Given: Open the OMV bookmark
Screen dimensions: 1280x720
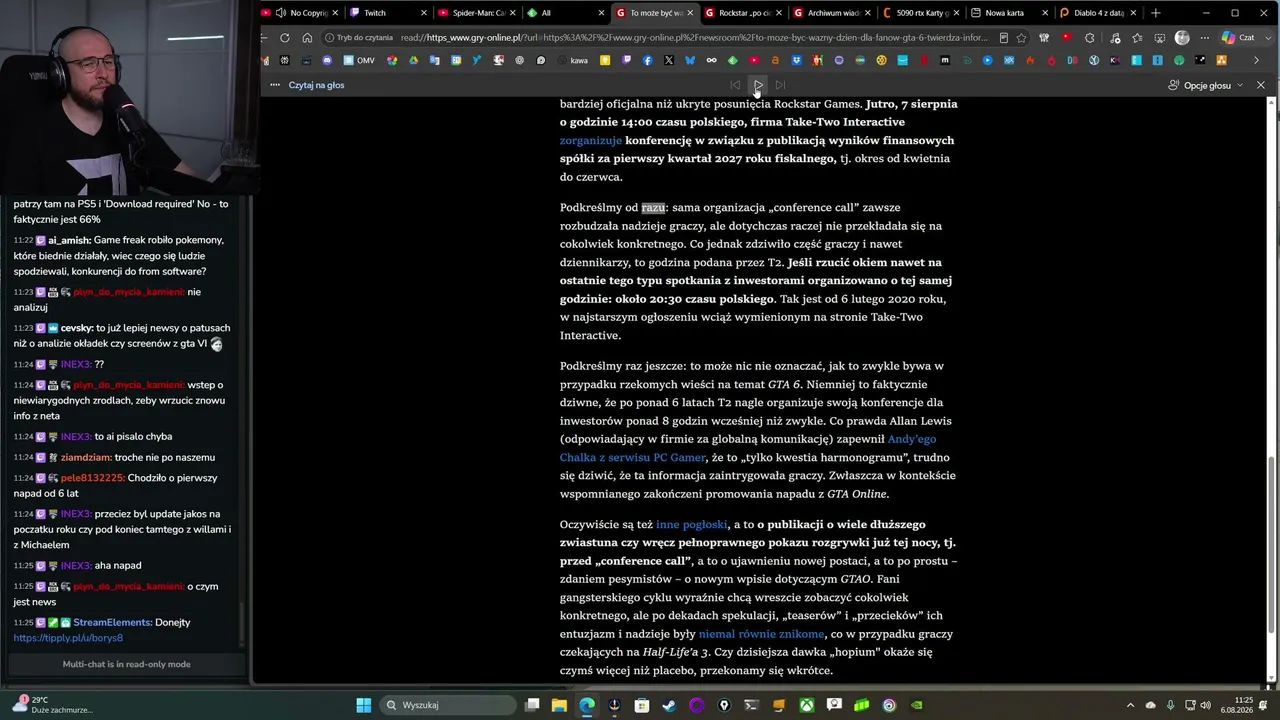Looking at the screenshot, I should point(359,60).
